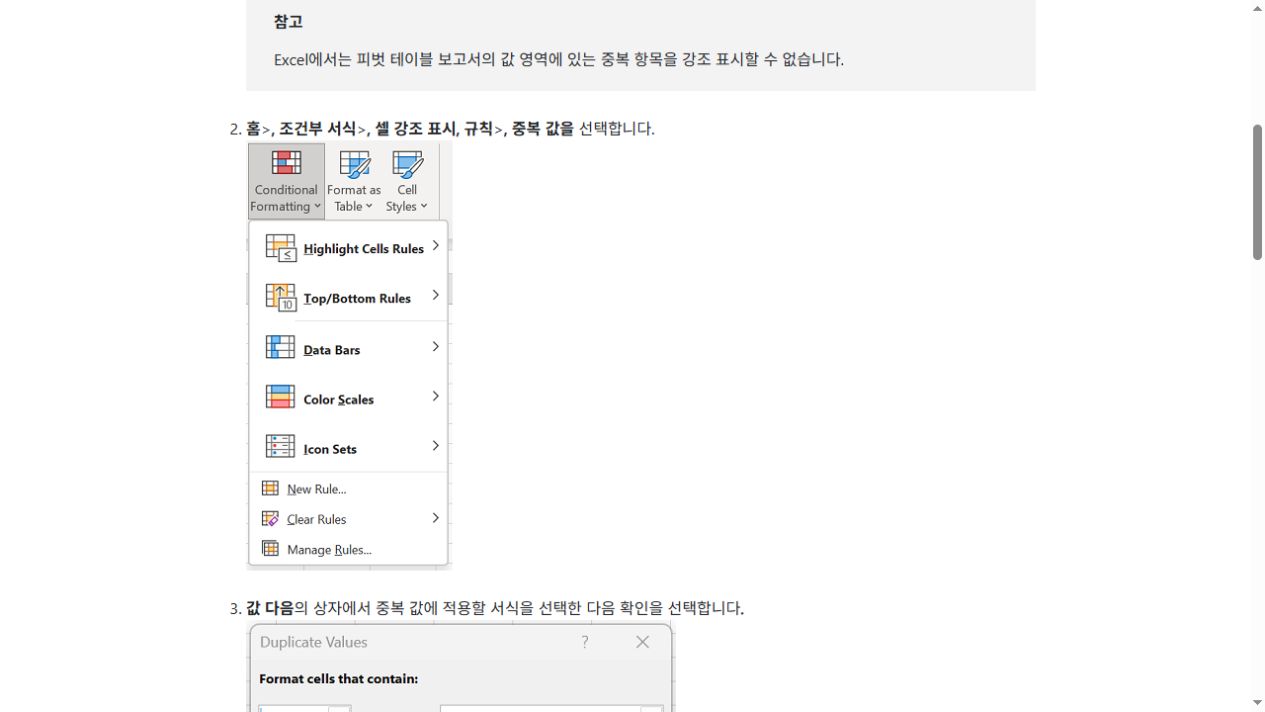Click the Color Scales icon
Screen dimensions: 1265x712
pos(280,397)
